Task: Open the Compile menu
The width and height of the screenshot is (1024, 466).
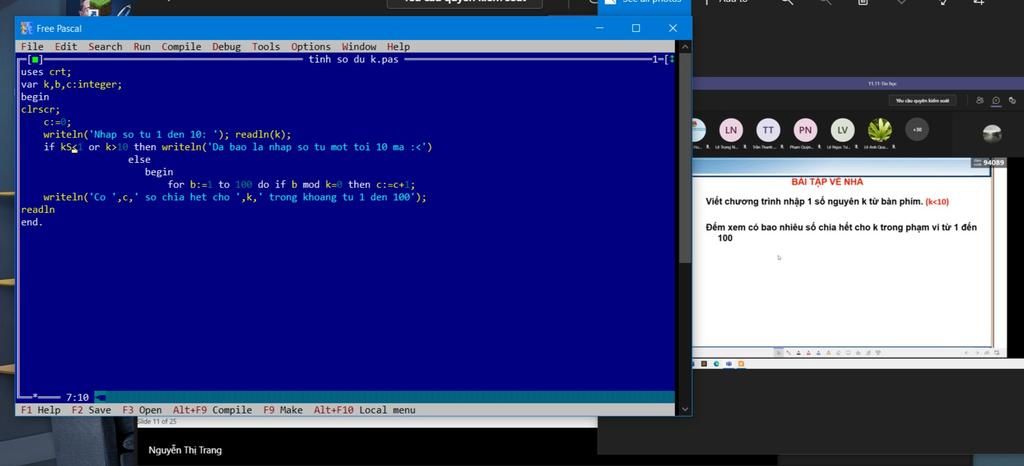Action: point(182,46)
